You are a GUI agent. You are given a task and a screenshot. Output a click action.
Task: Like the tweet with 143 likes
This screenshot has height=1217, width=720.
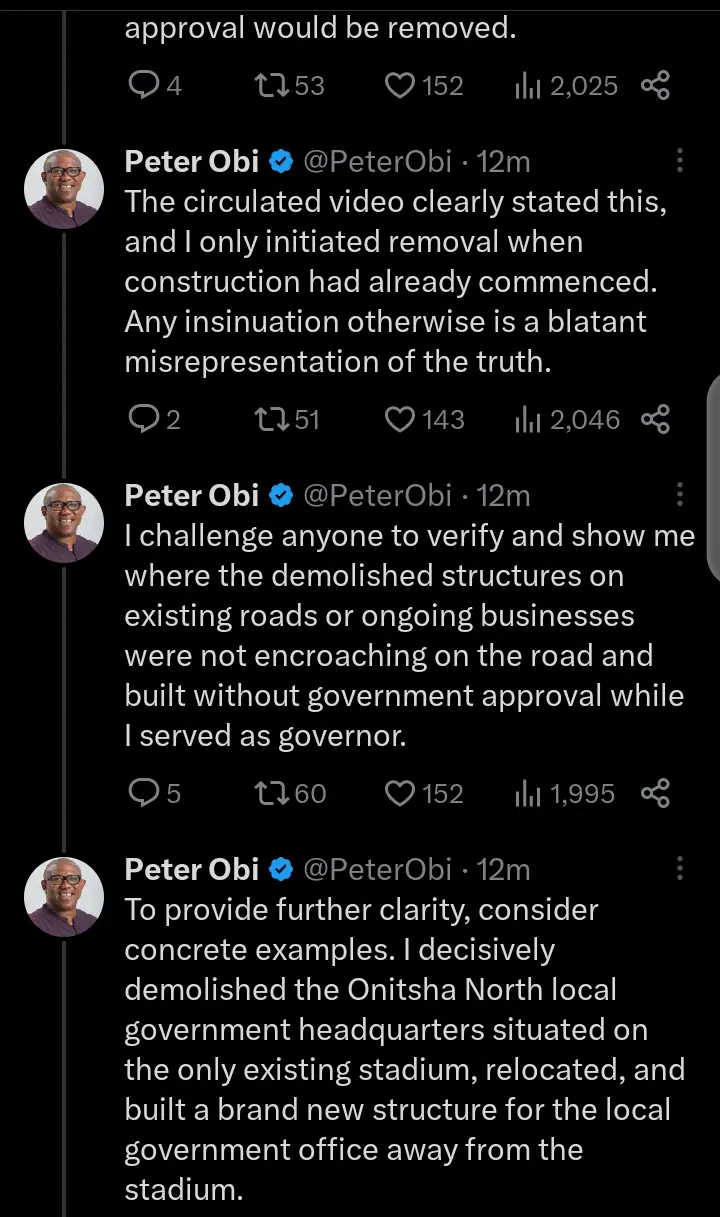(x=401, y=420)
